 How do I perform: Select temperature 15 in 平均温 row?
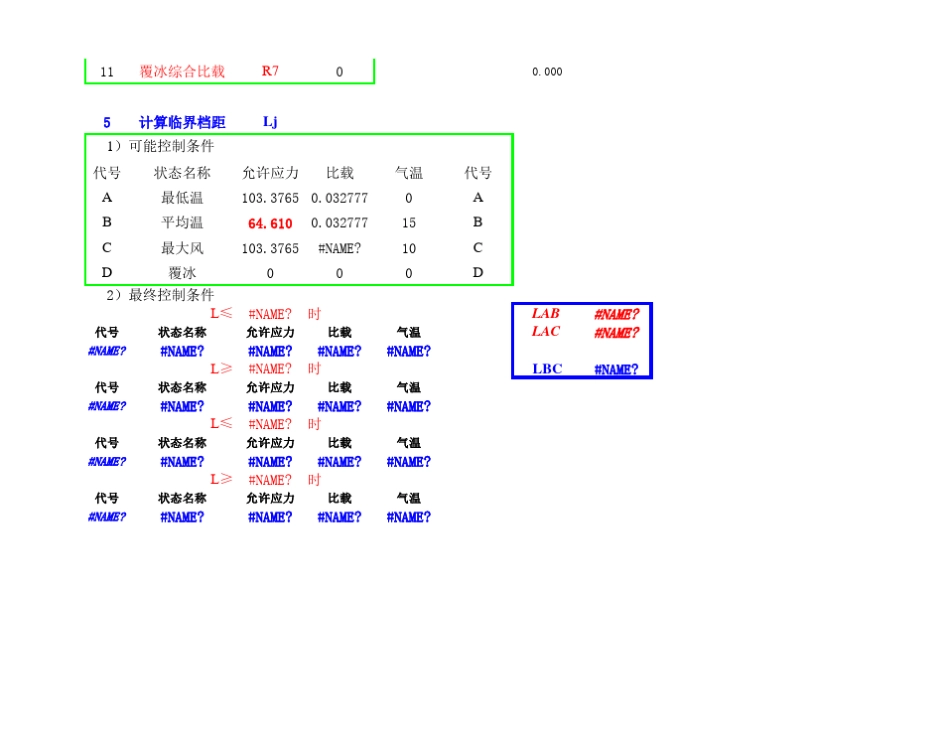pyautogui.click(x=409, y=223)
